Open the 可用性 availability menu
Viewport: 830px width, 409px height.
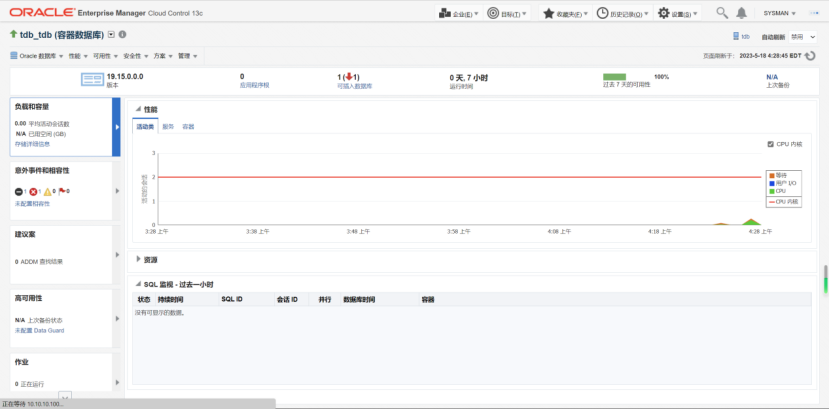point(105,56)
